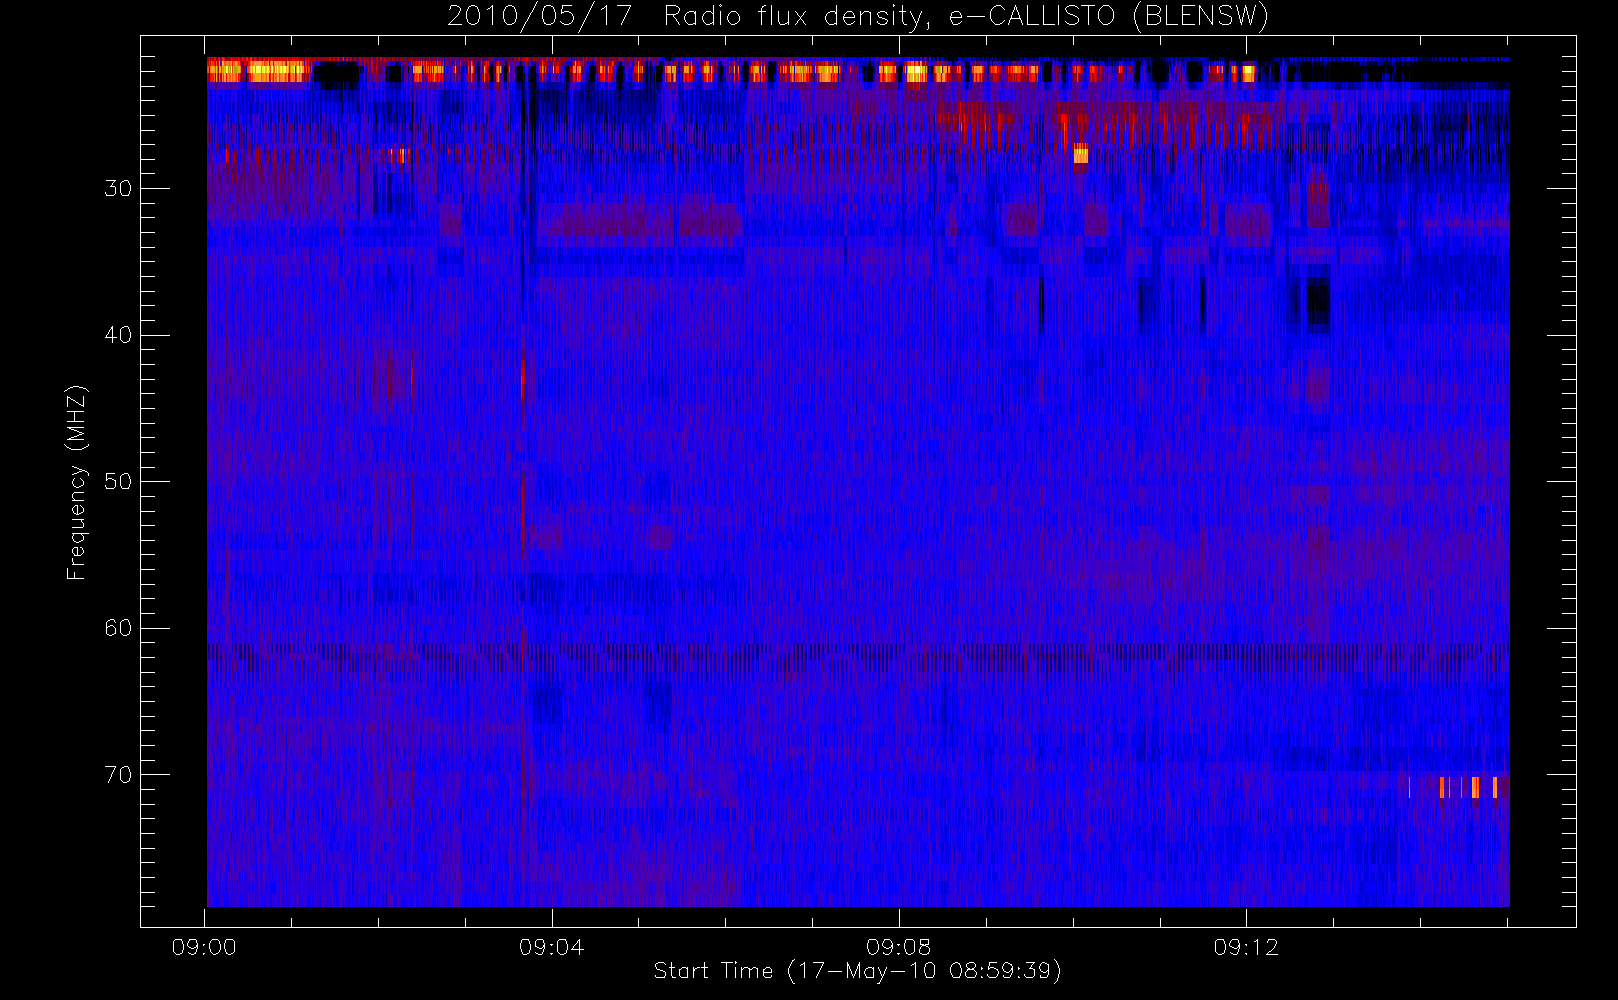This screenshot has height=1000, width=1618.
Task: Click the plot title '2010/05/17 Radio flux density'
Action: pos(858,17)
